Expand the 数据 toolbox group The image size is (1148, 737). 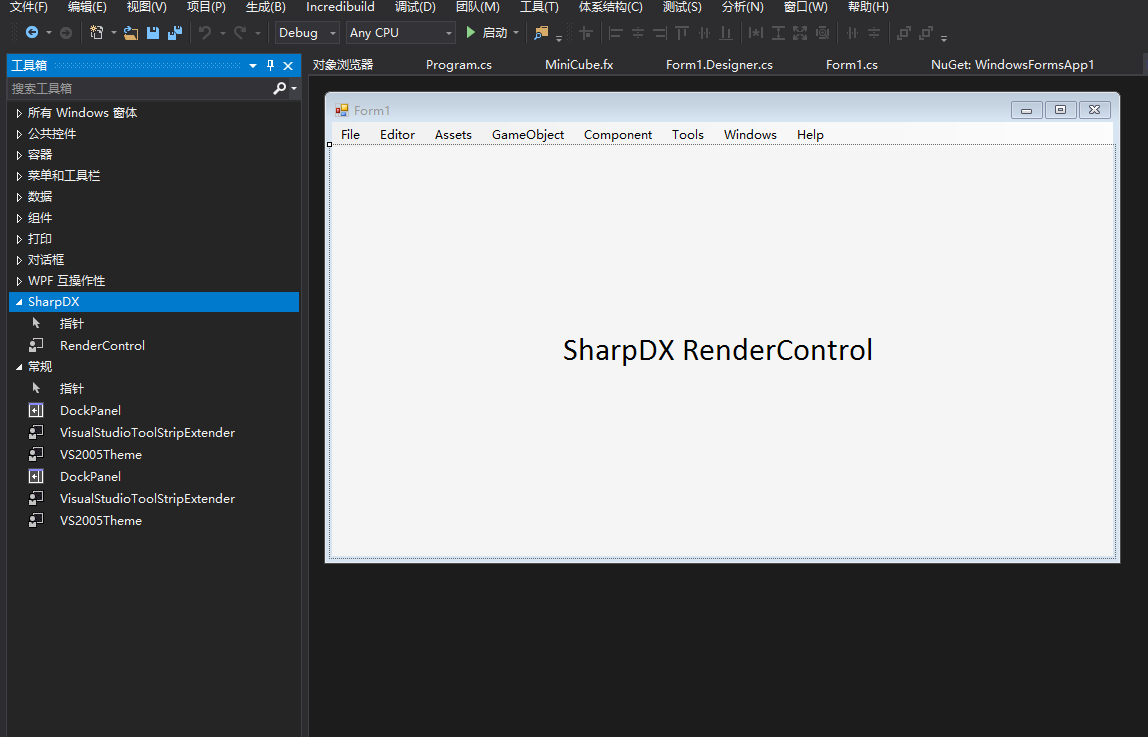(x=19, y=197)
